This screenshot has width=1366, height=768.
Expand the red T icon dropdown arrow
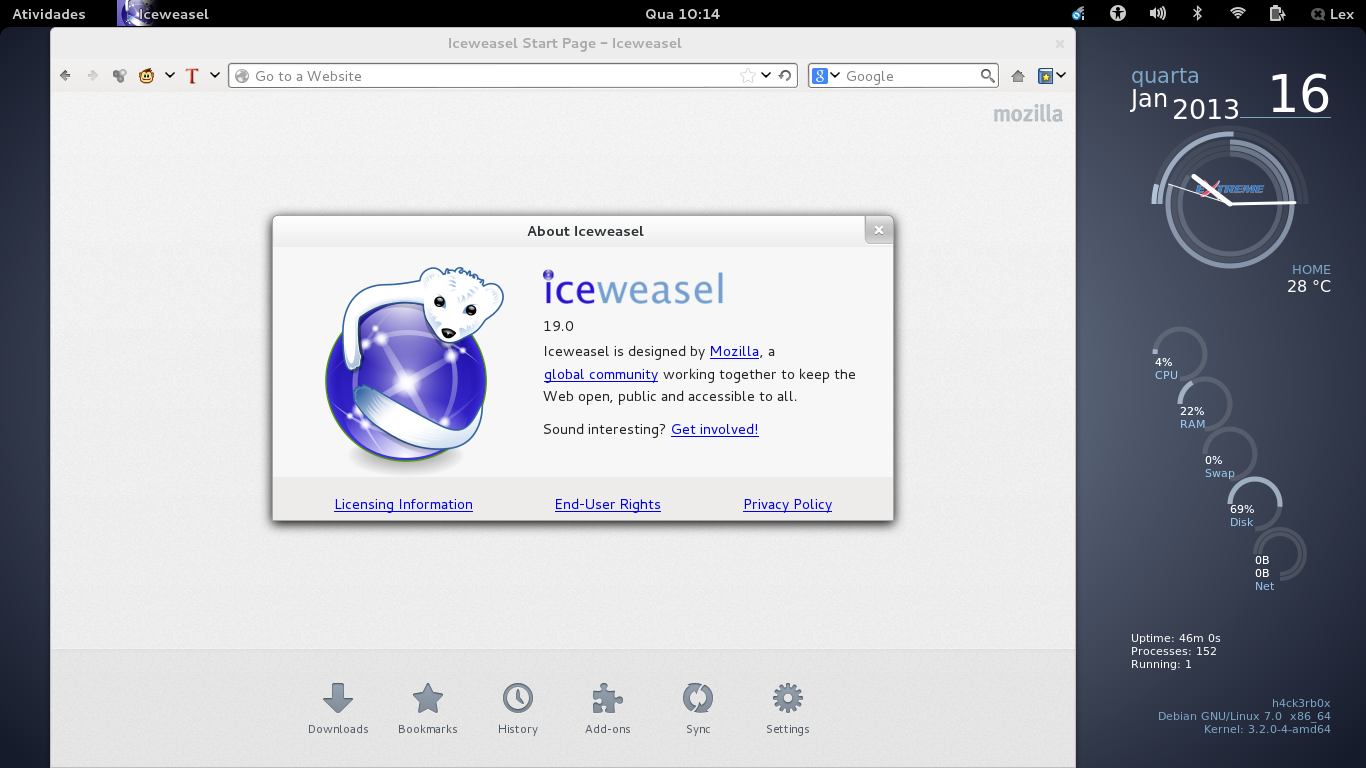point(214,75)
